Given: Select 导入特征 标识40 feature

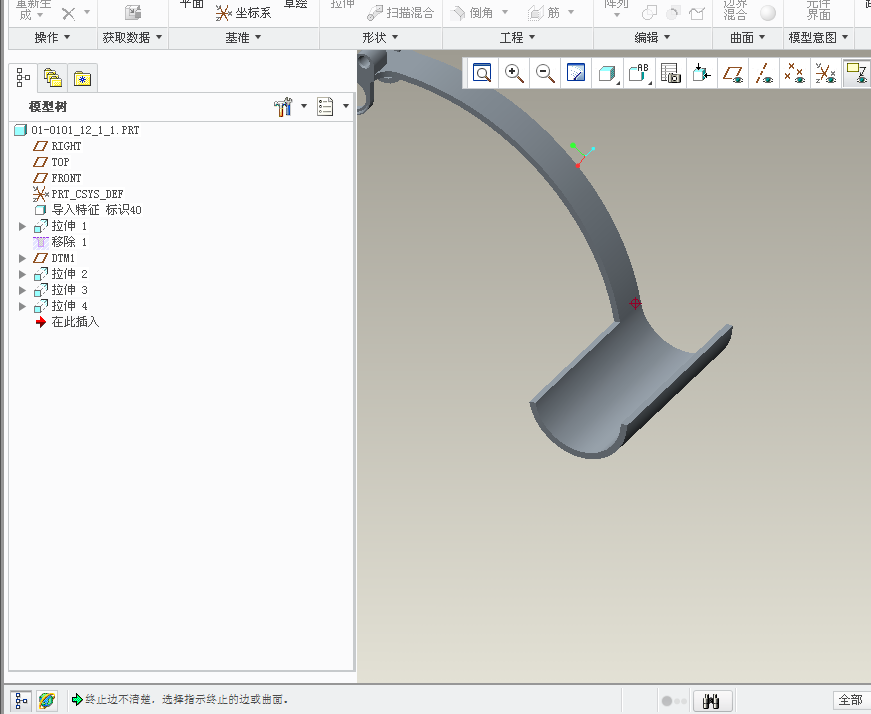Looking at the screenshot, I should tap(88, 210).
